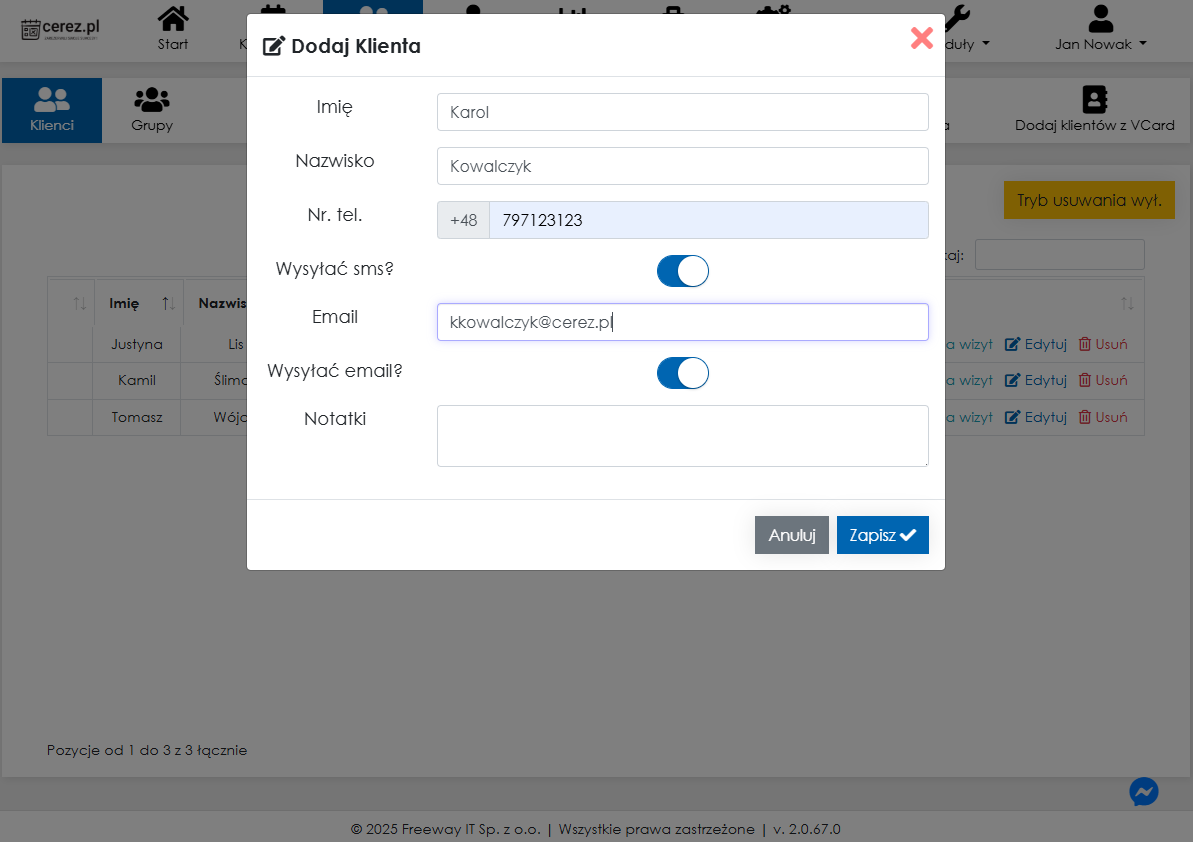Viewport: 1193px width, 842px height.
Task: Click the Notatki text area
Action: click(x=682, y=436)
